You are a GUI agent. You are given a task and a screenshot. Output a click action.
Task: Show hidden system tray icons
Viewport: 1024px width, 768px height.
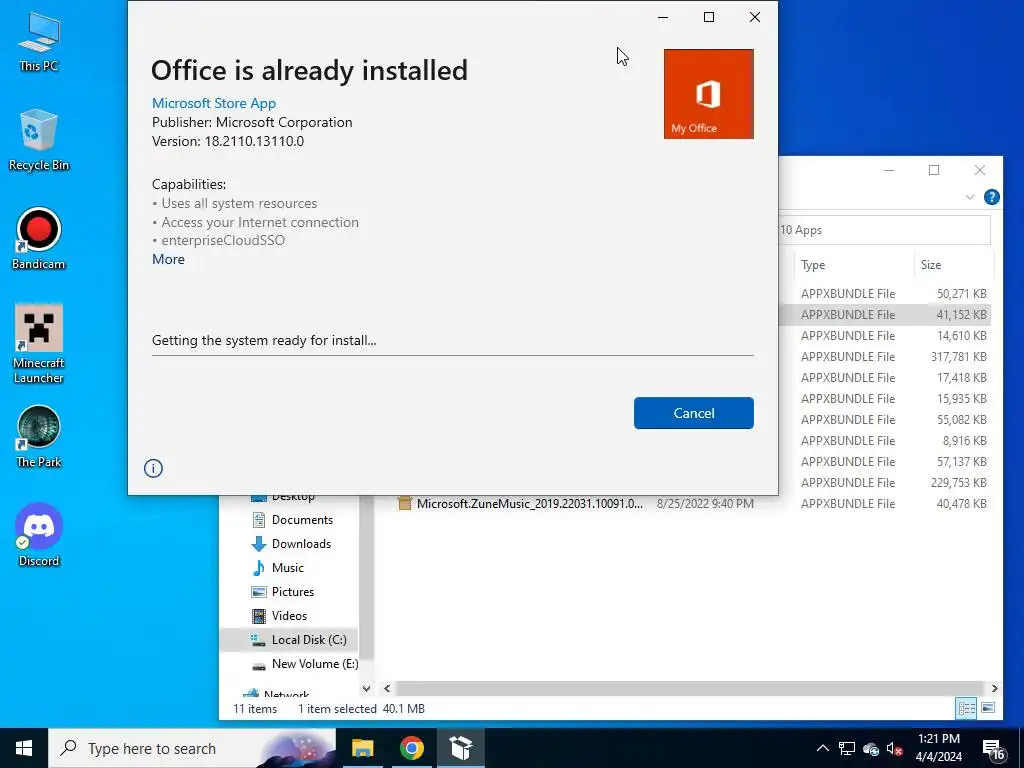click(x=823, y=748)
